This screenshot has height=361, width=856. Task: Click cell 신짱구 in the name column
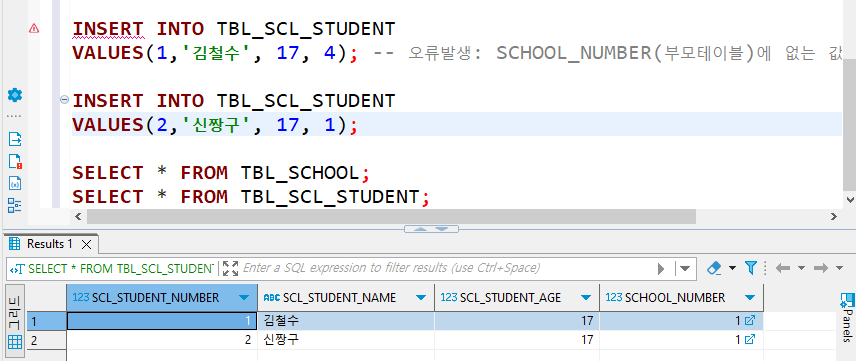click(x=346, y=340)
